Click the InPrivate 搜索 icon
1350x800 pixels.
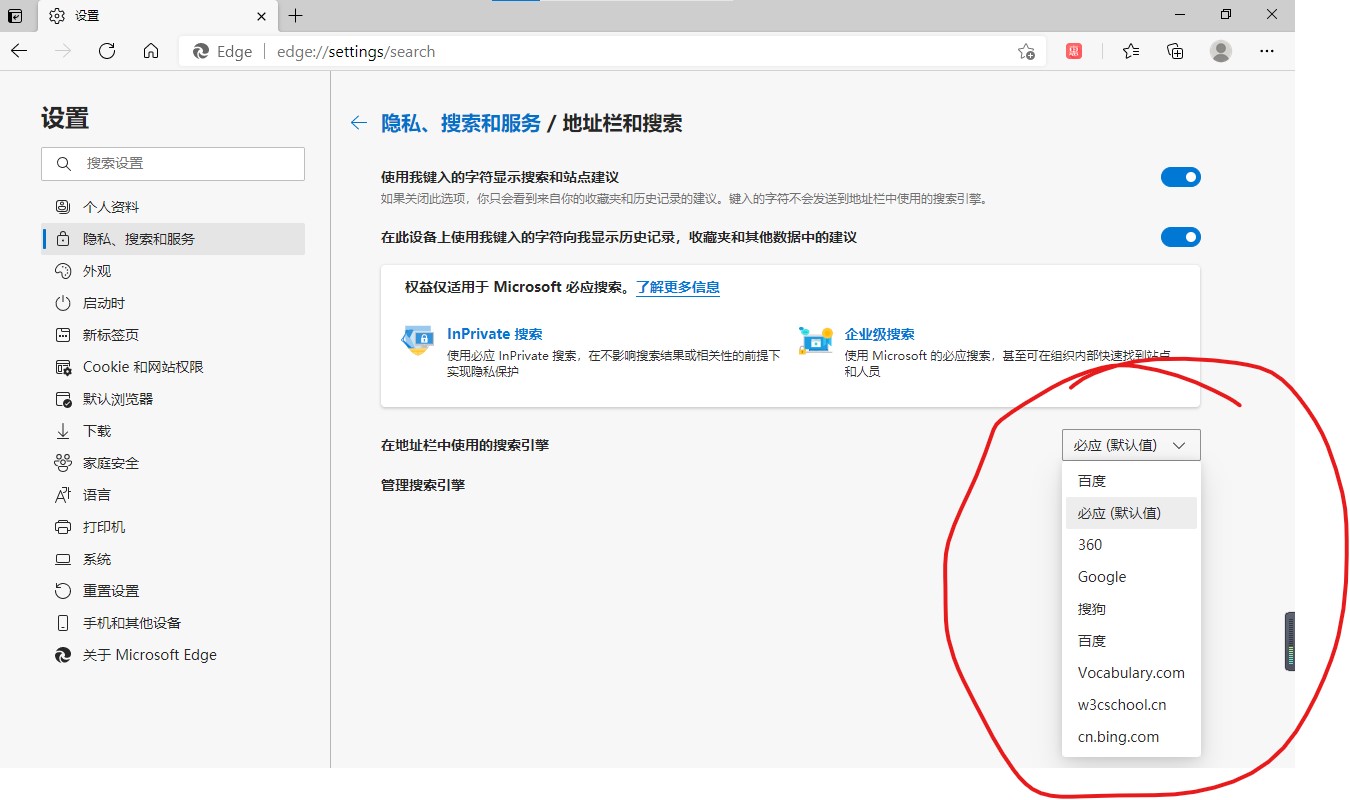[417, 340]
